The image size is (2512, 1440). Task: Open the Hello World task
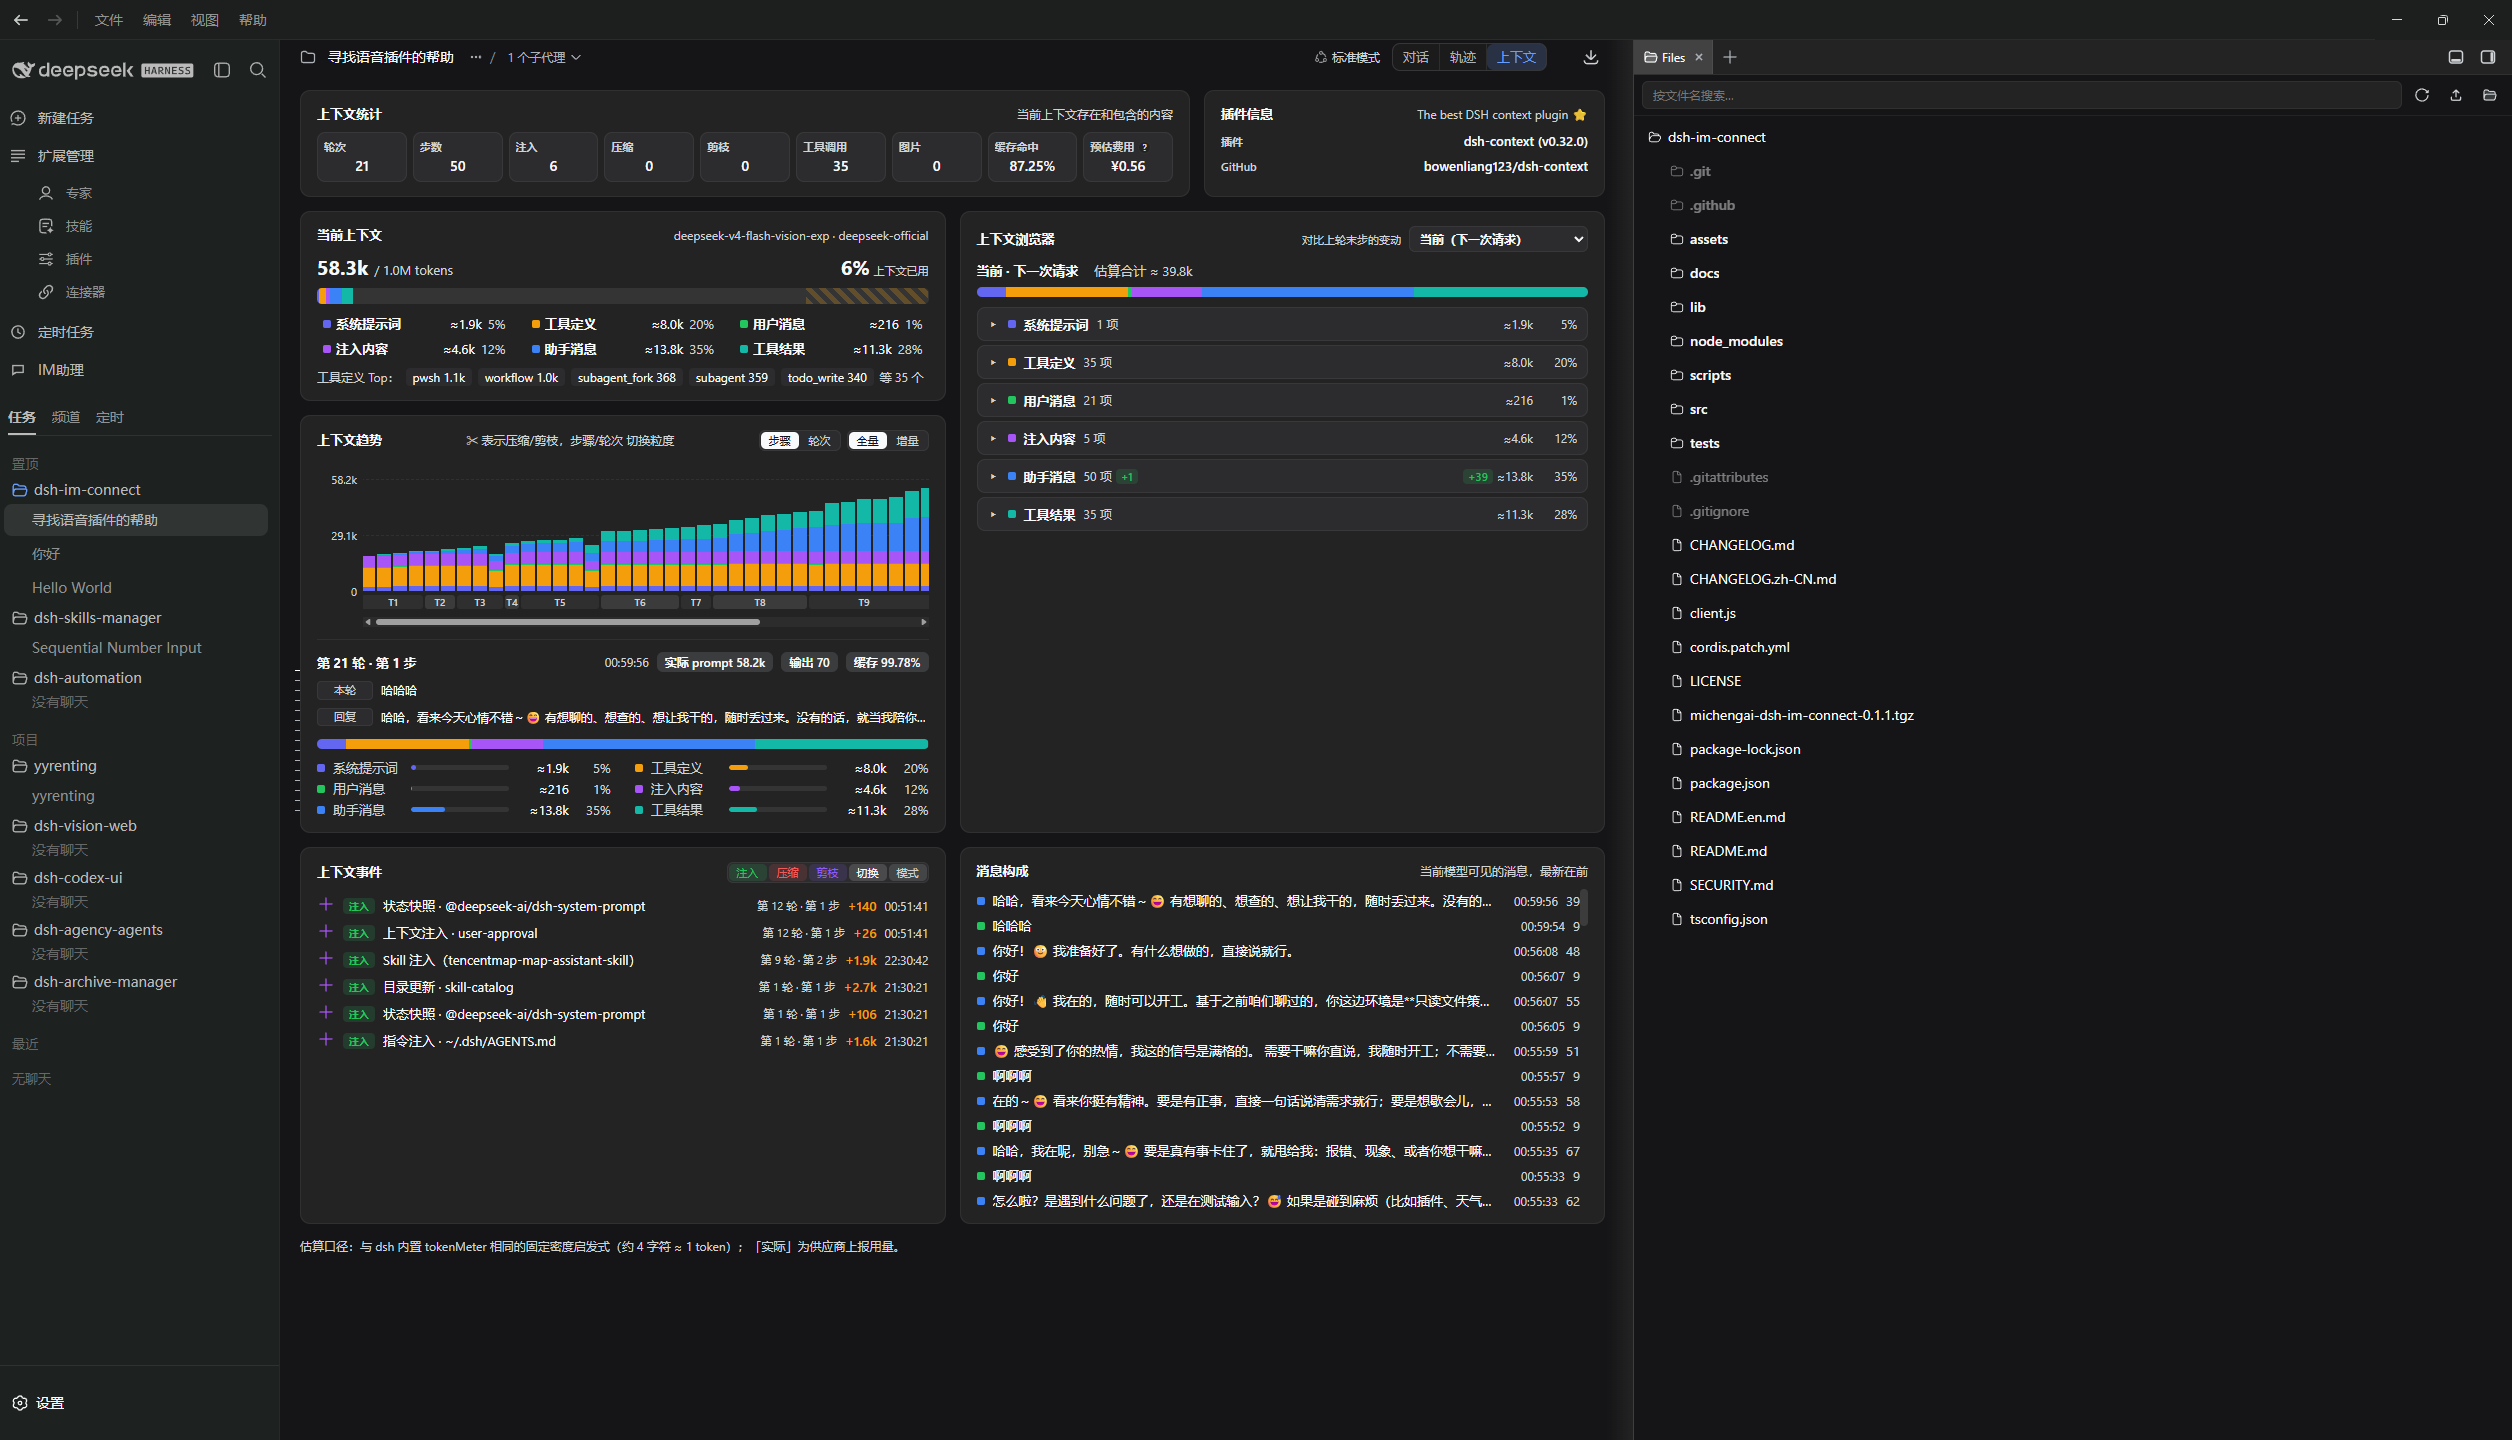[x=72, y=588]
